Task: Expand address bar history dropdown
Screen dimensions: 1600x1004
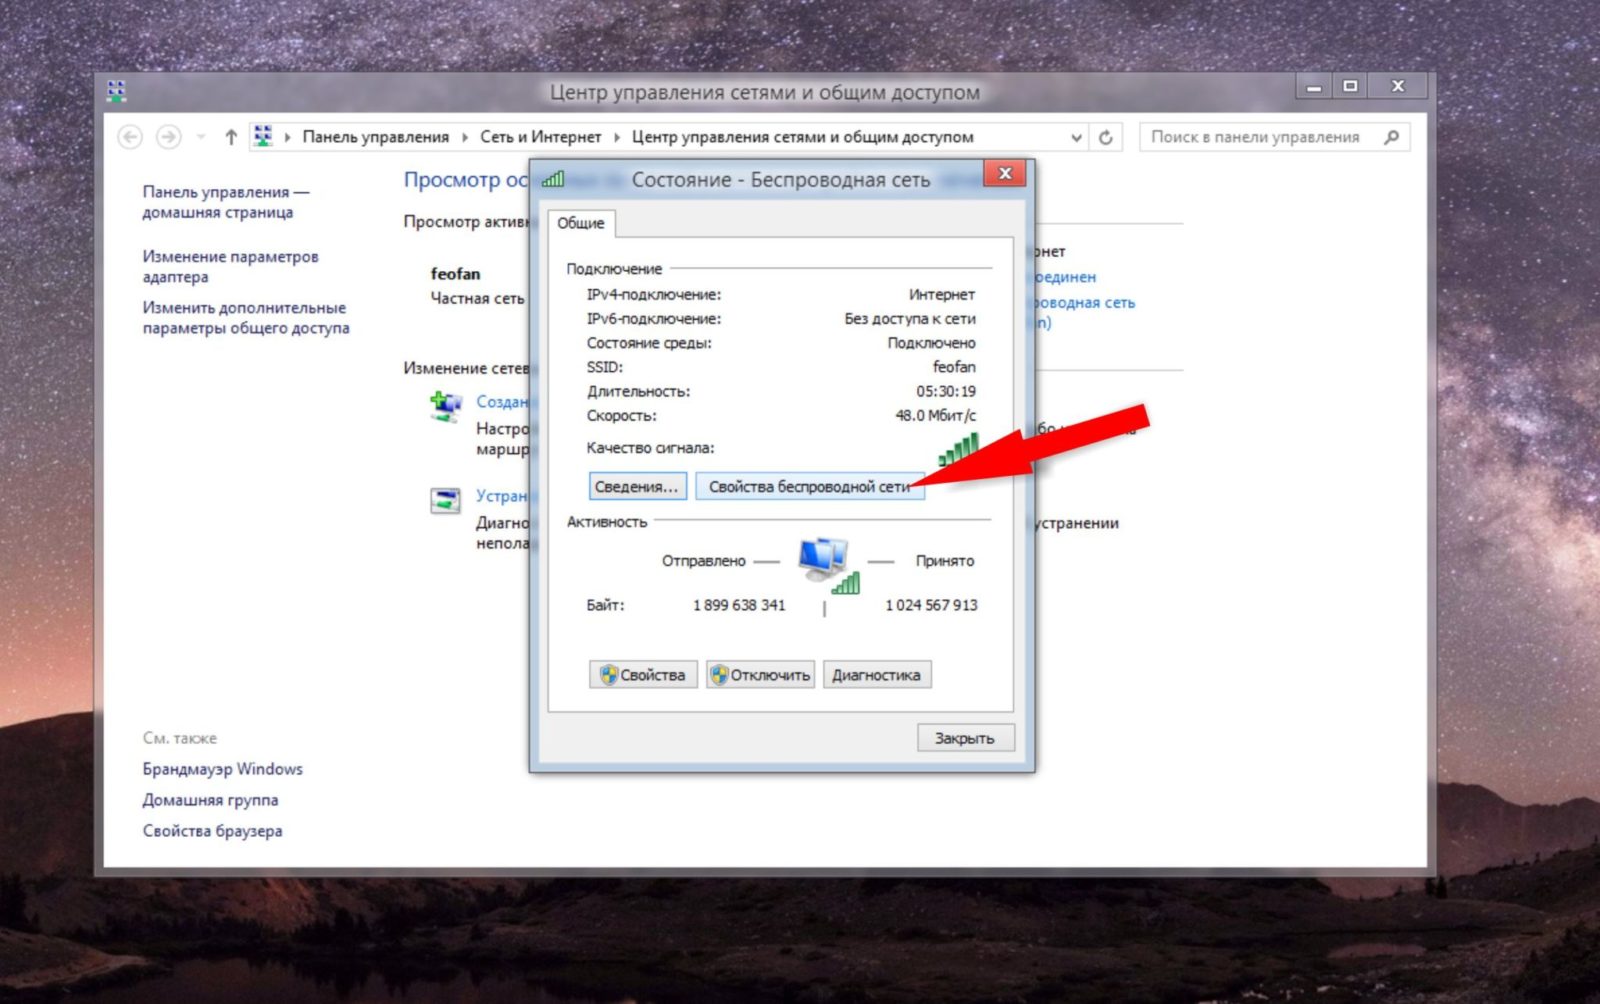Action: pos(1076,137)
